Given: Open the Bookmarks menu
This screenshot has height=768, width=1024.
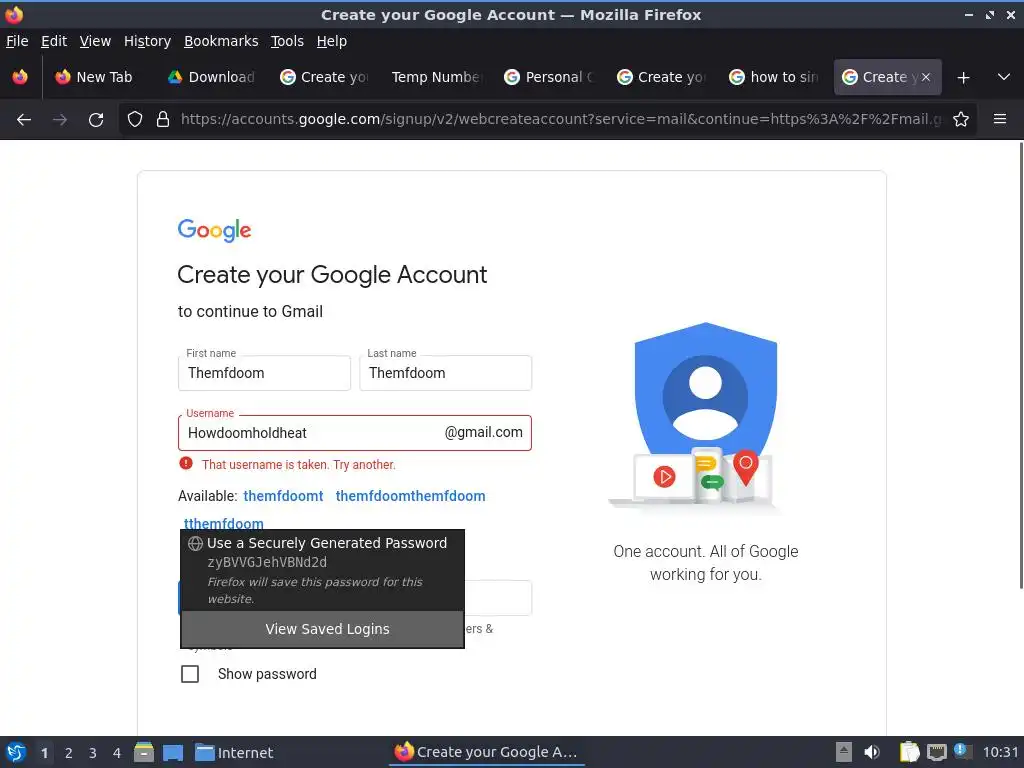Looking at the screenshot, I should [221, 41].
